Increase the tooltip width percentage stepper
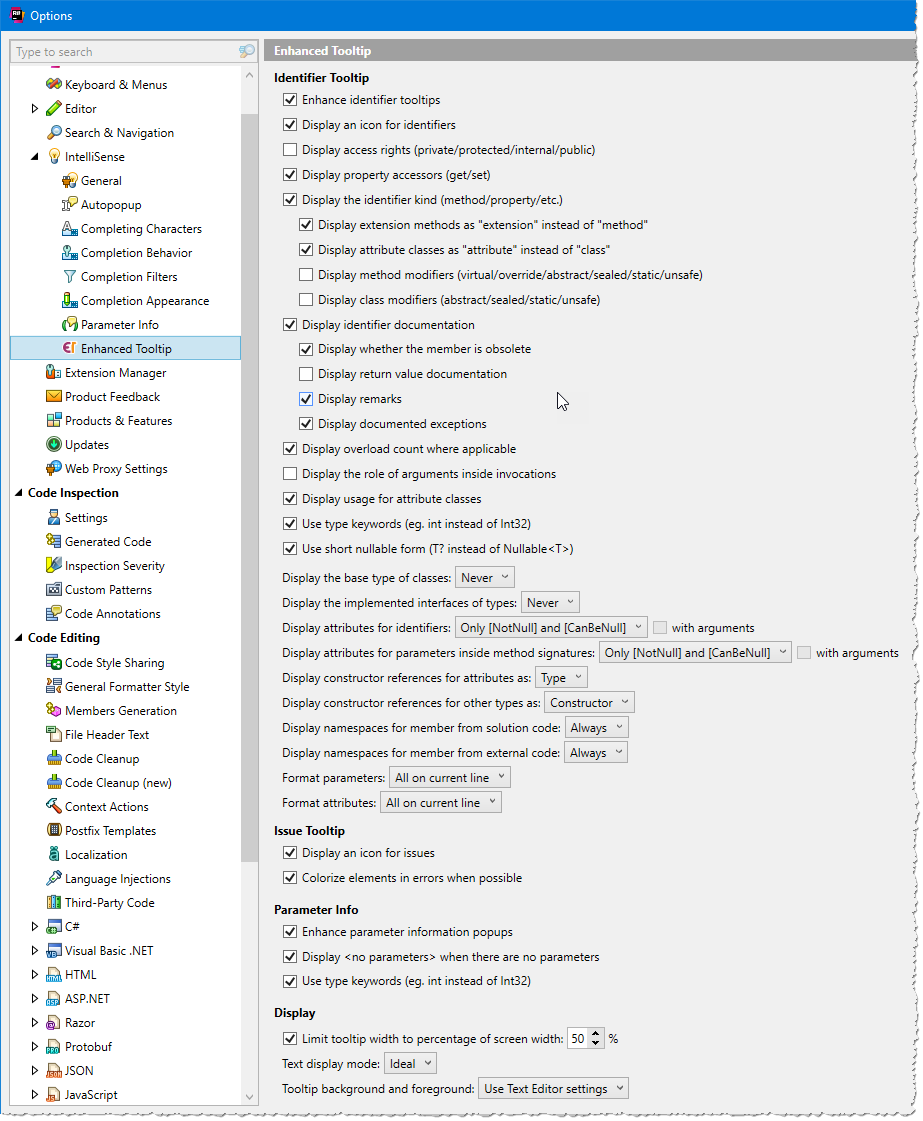Screen dimensions: 923x1121 [x=596, y=1034]
